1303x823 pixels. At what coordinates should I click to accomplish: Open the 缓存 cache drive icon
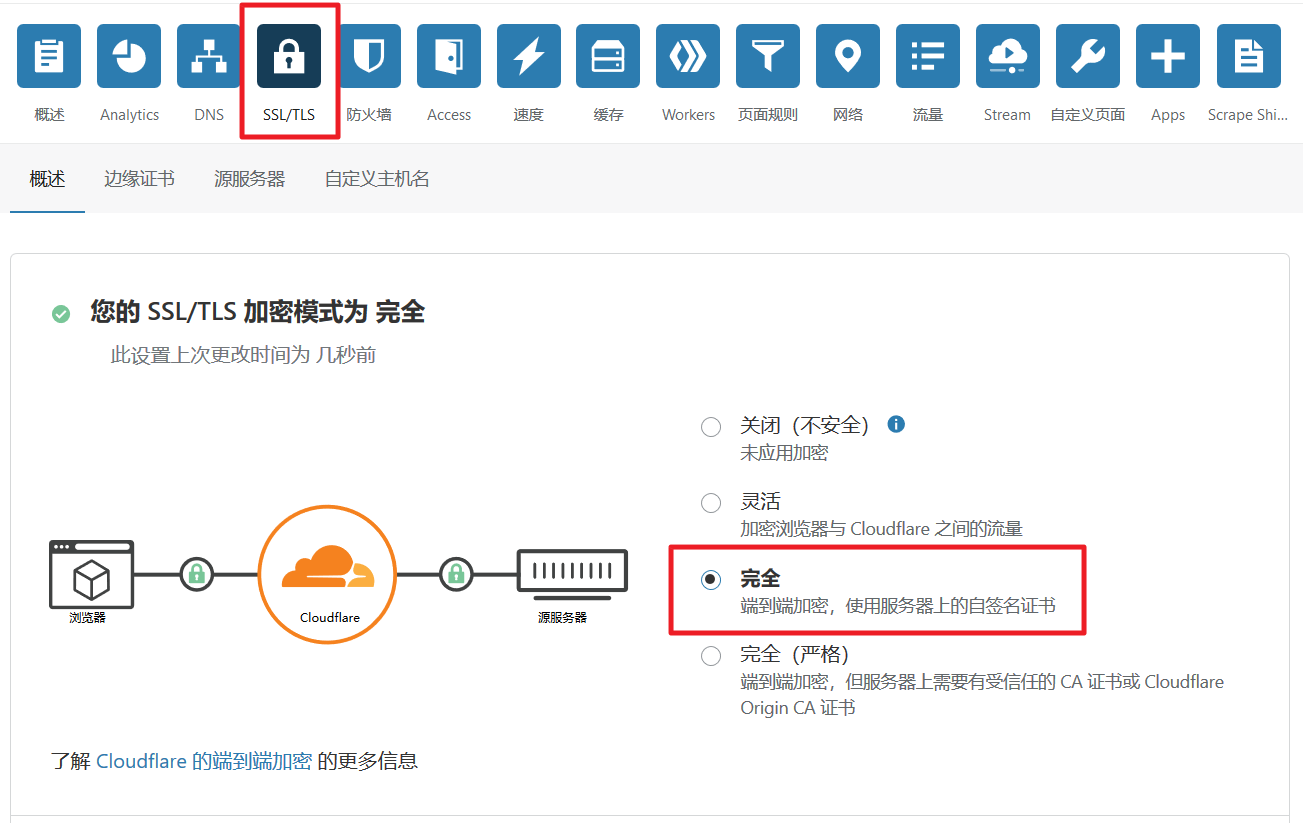(x=608, y=56)
